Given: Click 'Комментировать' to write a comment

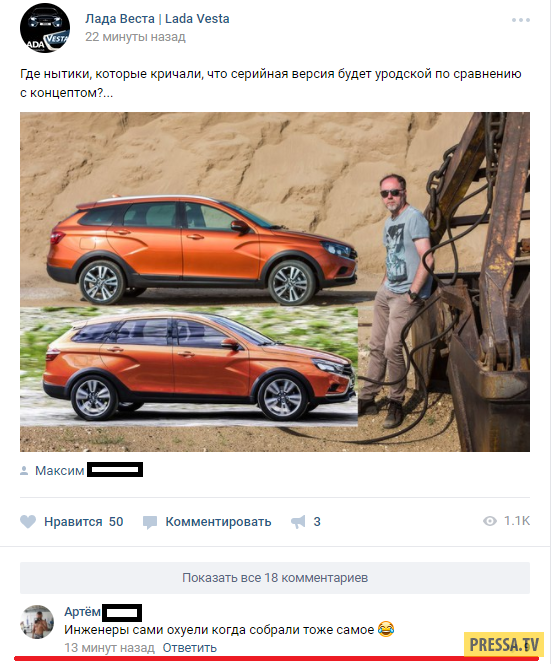Looking at the screenshot, I should pos(218,522).
